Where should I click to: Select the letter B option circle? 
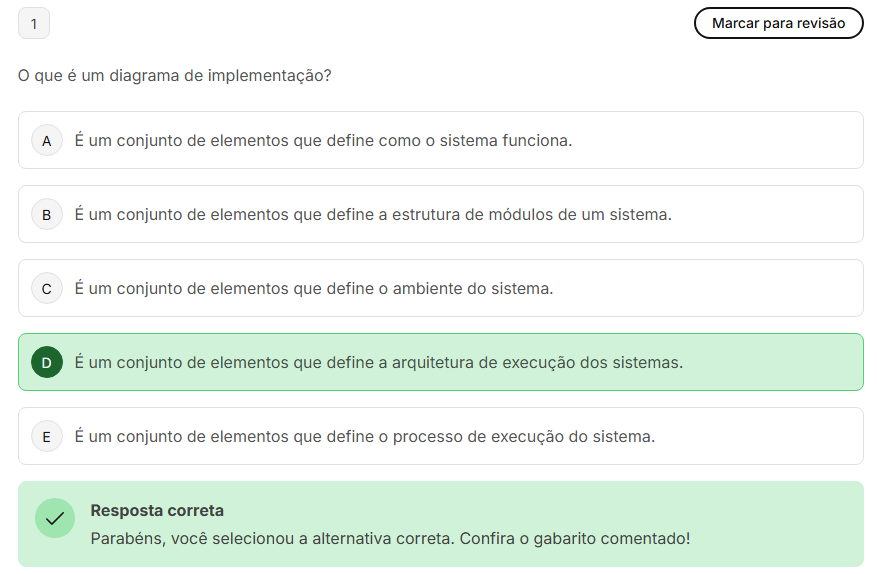click(x=46, y=214)
